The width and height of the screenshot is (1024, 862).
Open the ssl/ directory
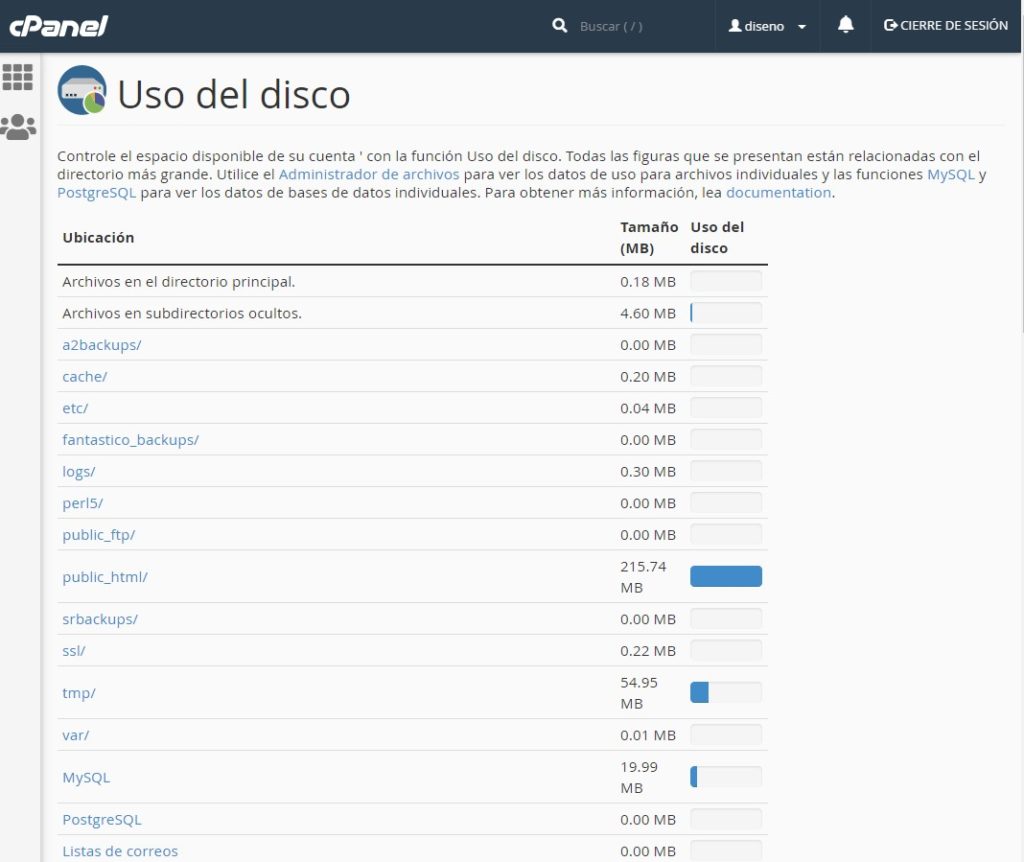point(74,651)
